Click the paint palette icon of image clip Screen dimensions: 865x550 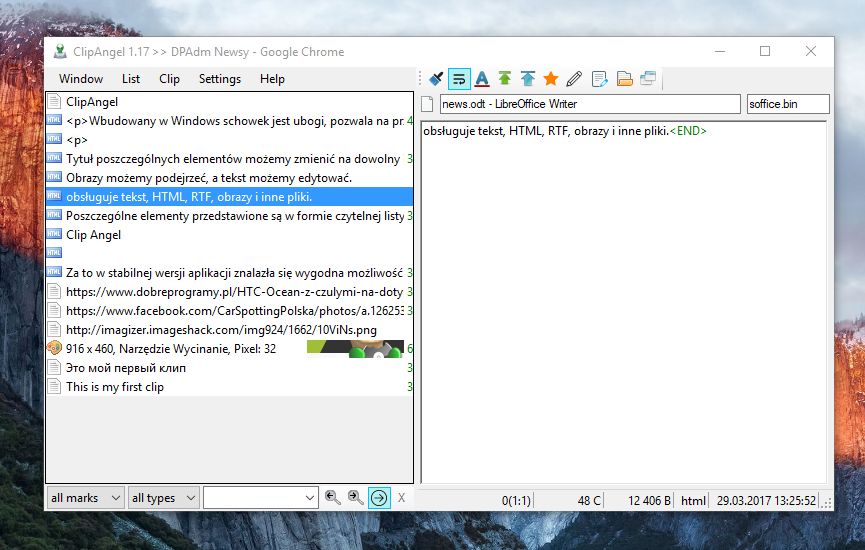point(54,348)
